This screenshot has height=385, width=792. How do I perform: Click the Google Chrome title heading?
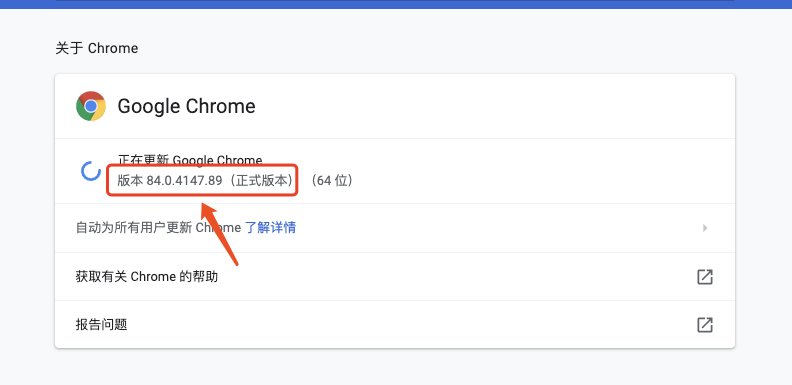tap(186, 106)
